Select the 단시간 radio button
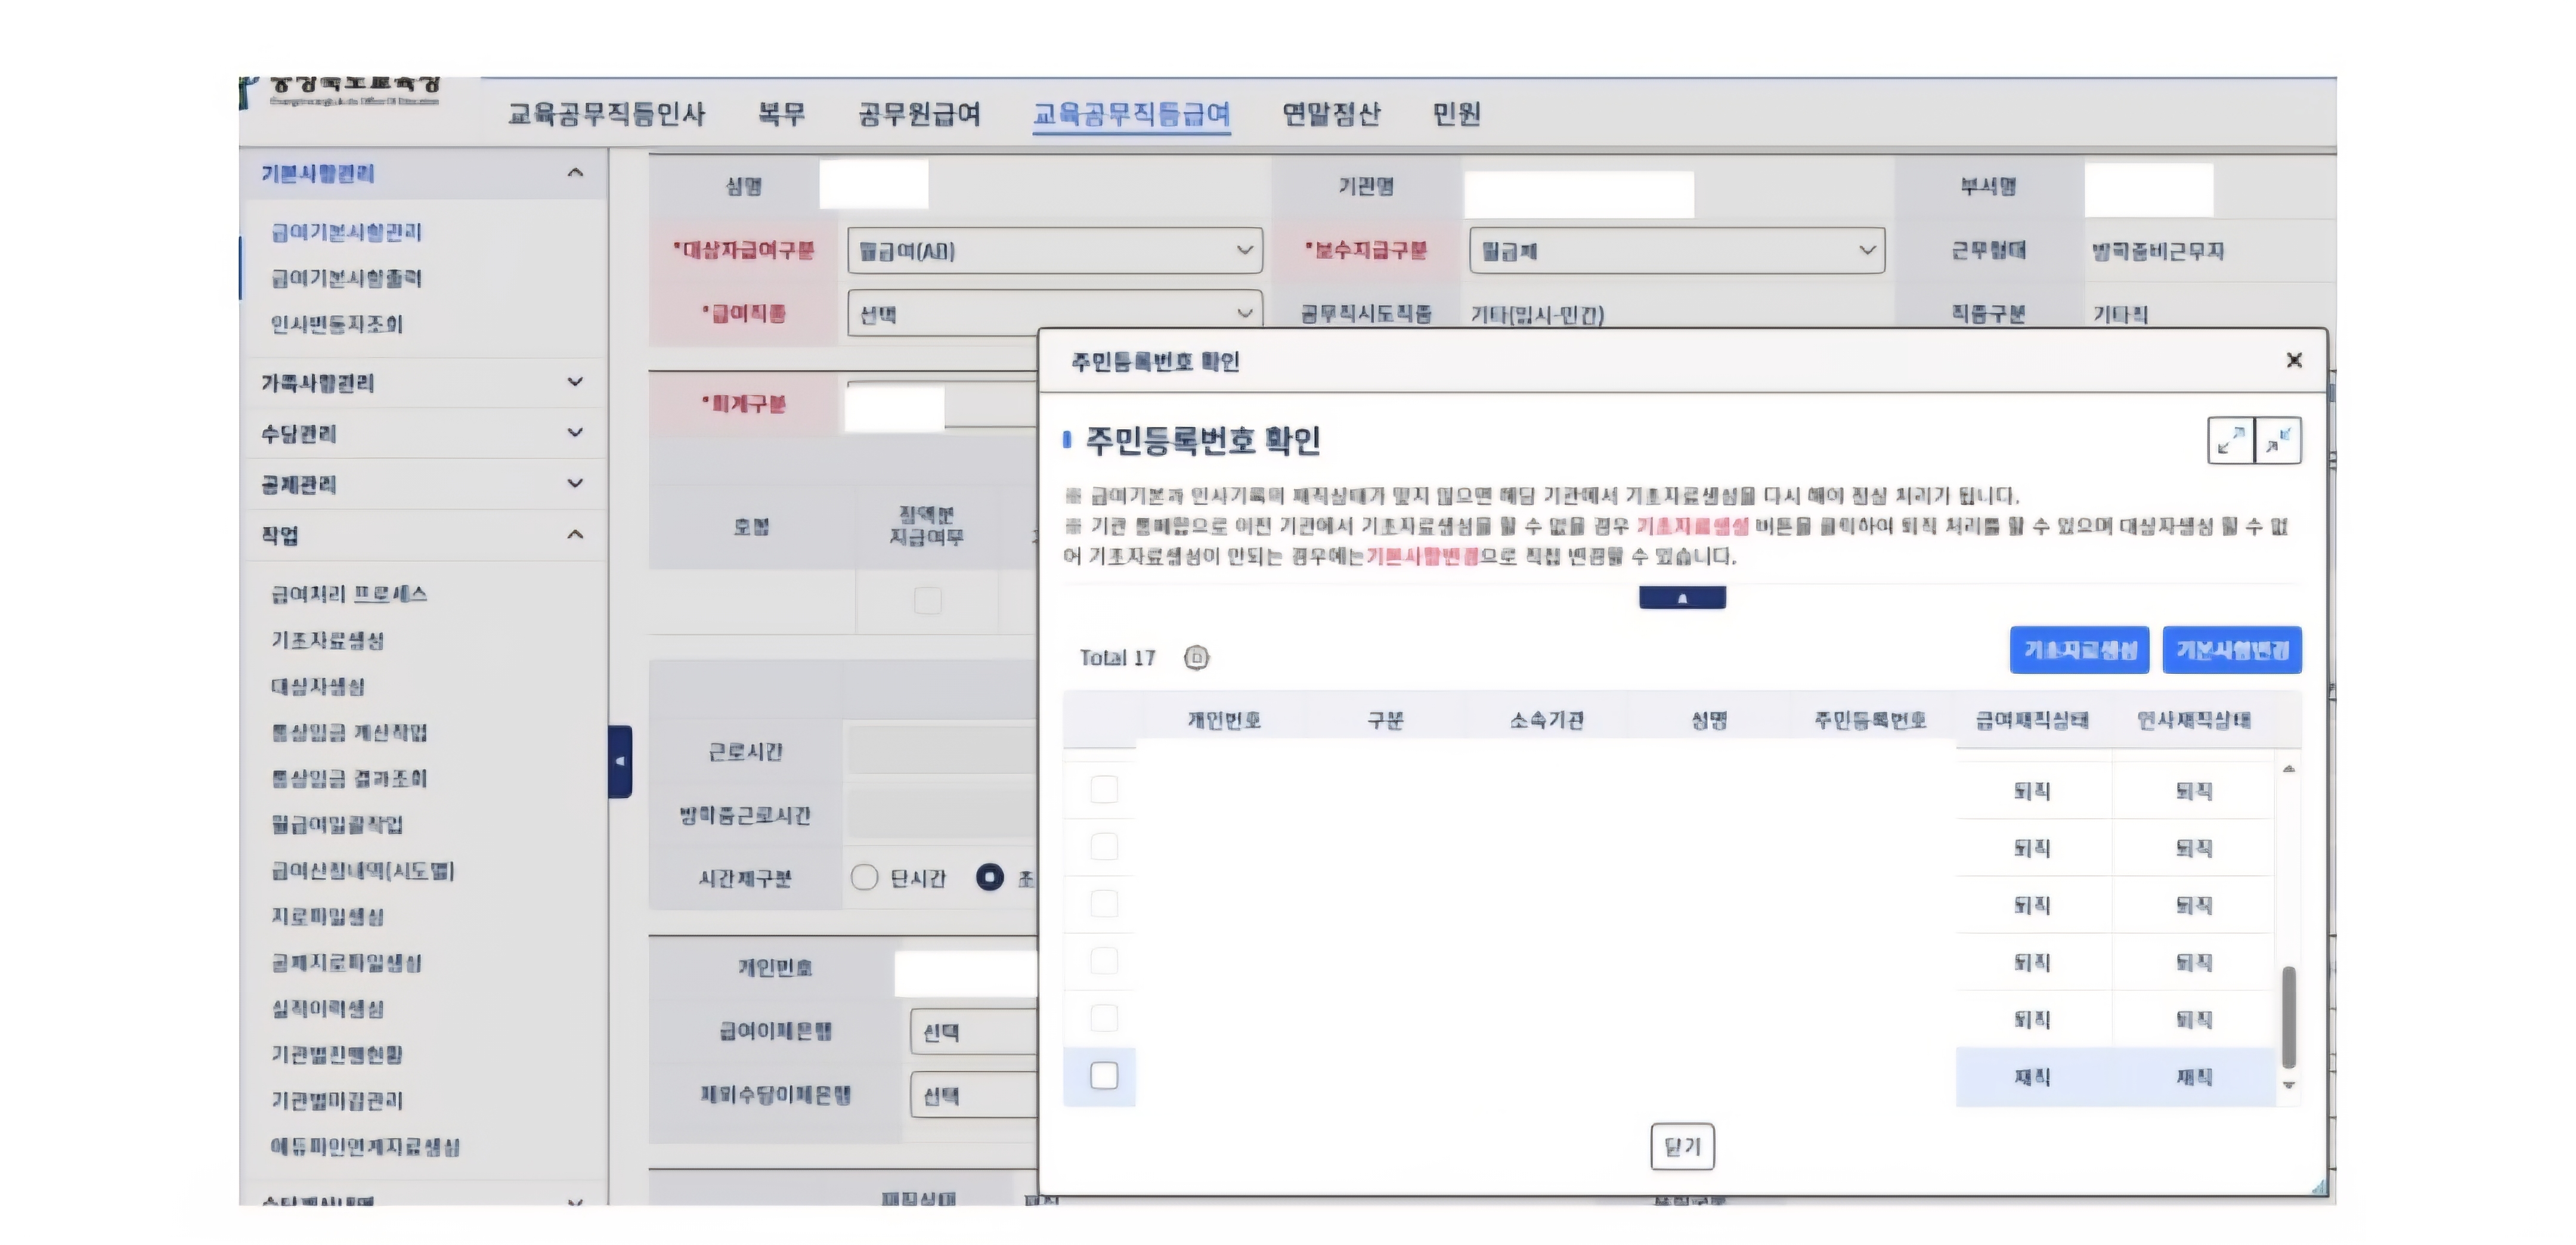2576x1245 pixels. point(864,878)
